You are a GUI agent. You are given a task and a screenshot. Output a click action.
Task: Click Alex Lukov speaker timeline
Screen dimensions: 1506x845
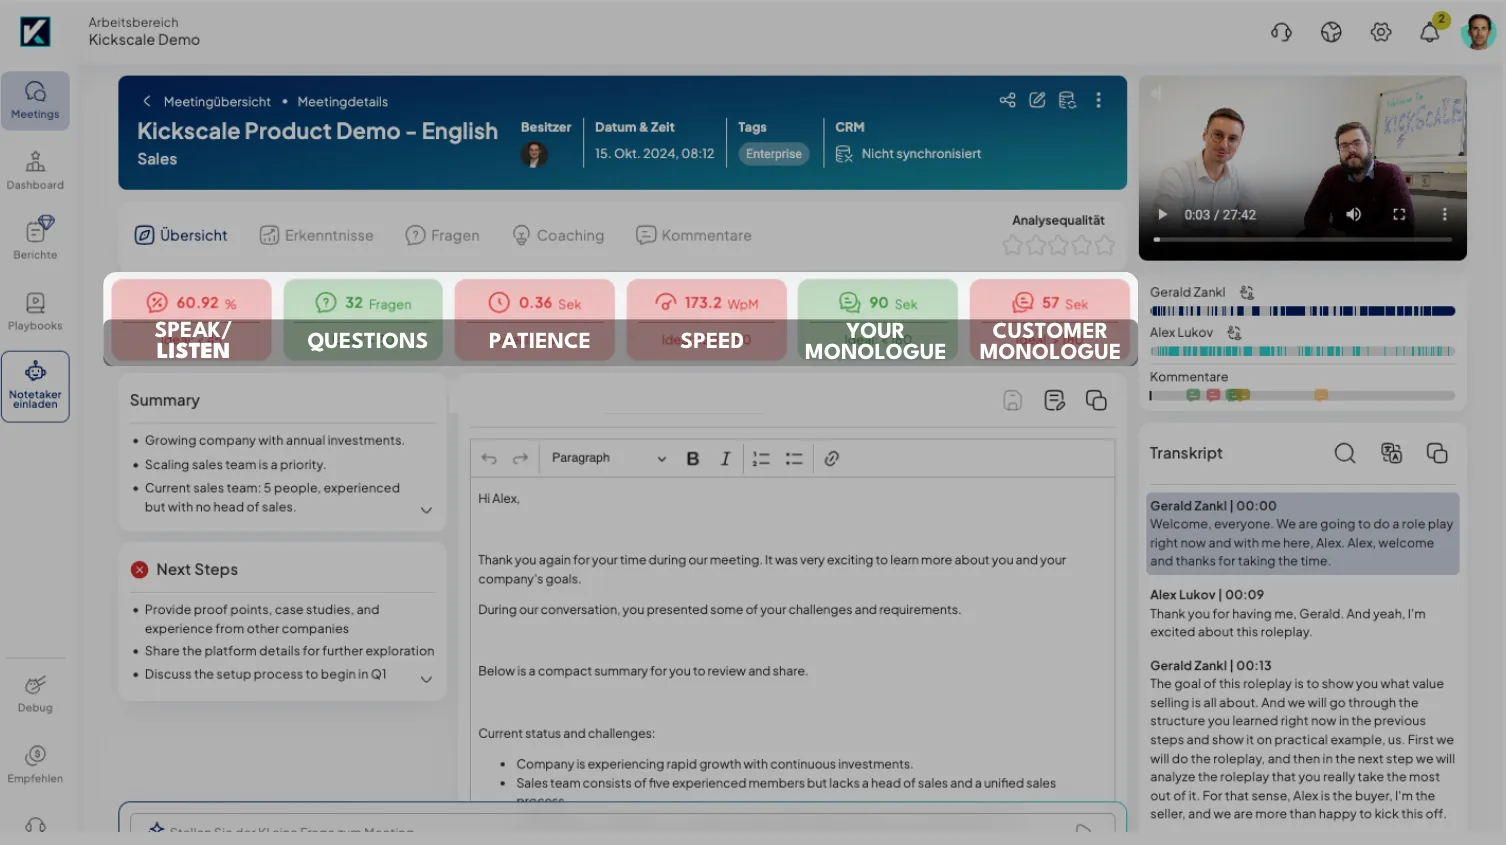[1302, 351]
